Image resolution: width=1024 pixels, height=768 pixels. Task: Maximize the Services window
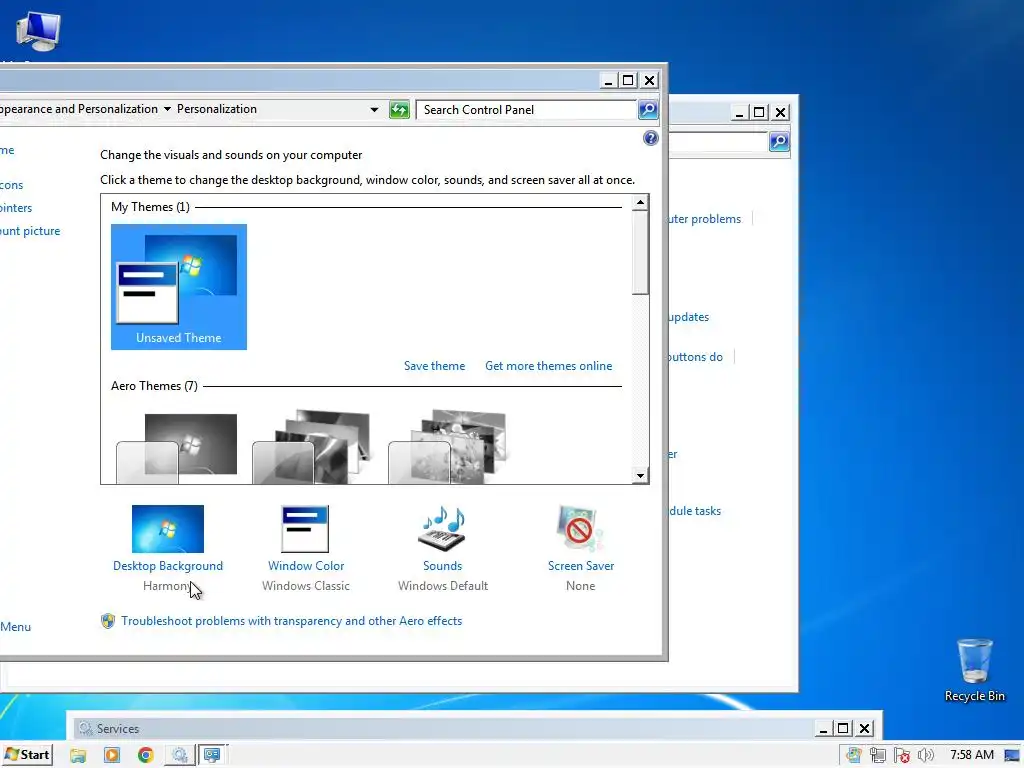pos(843,728)
